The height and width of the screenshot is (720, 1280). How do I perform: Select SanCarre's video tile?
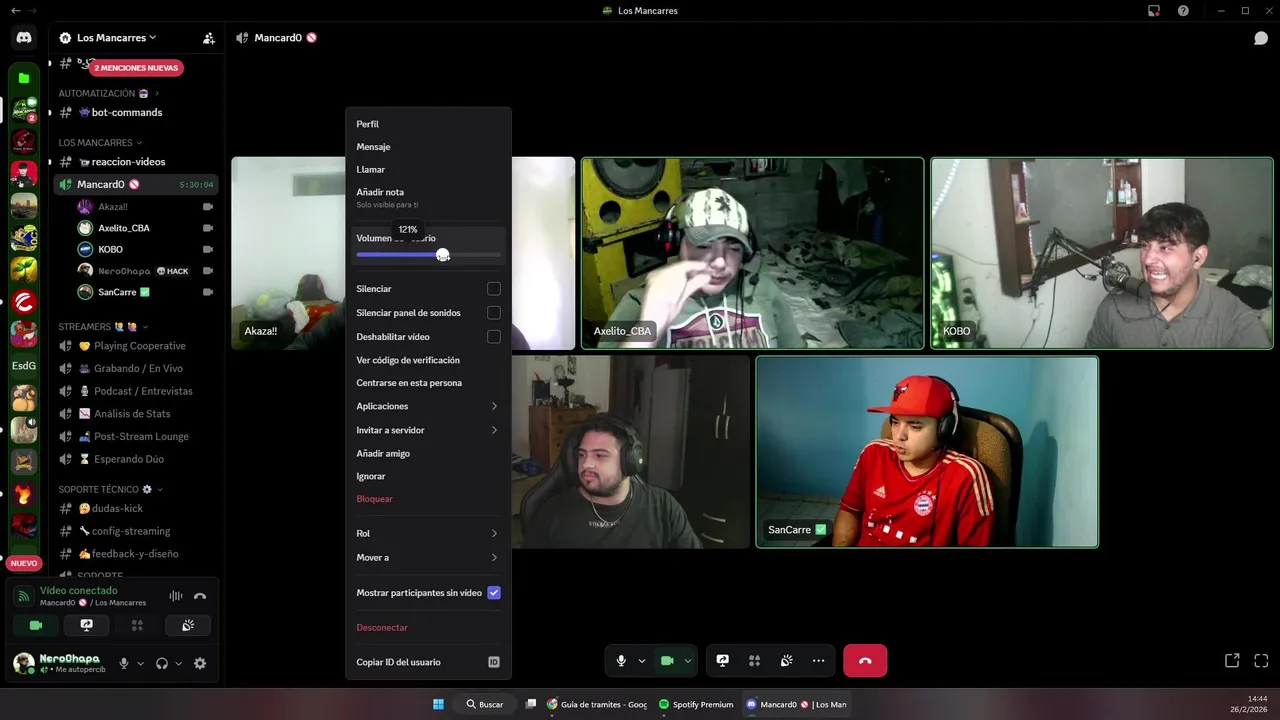pyautogui.click(x=927, y=452)
